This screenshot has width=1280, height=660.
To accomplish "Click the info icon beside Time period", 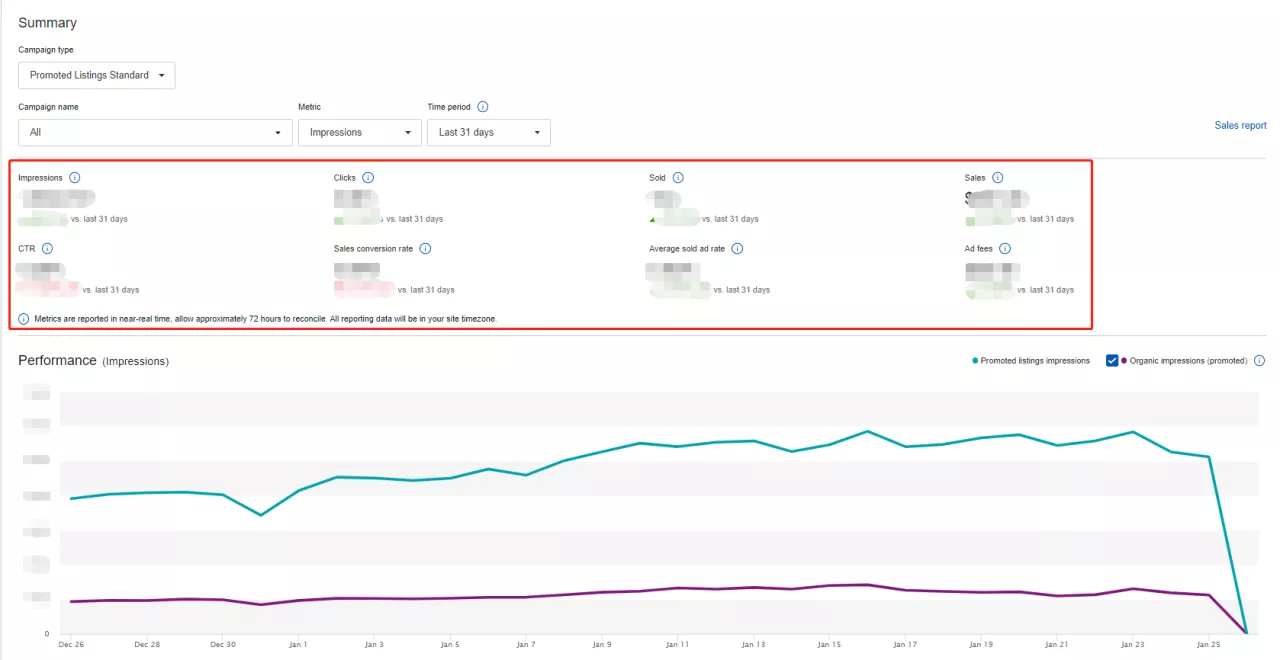I will (483, 107).
